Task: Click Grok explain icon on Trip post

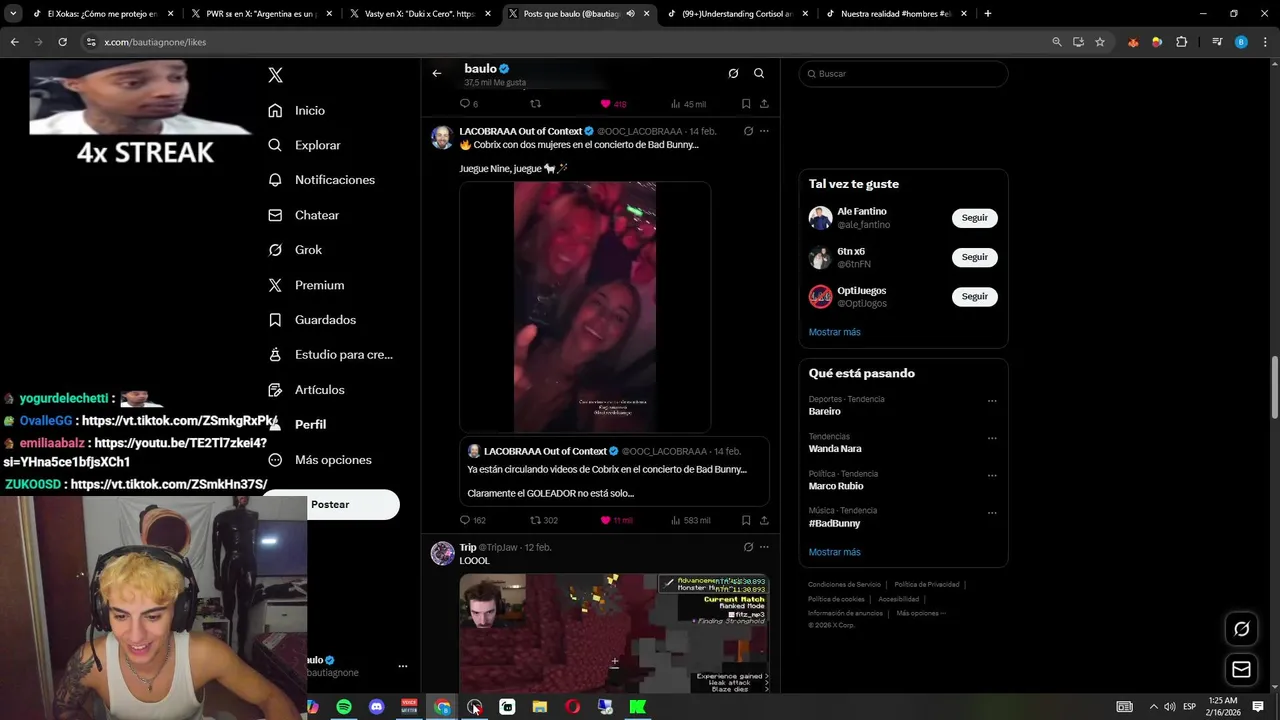Action: tap(748, 547)
